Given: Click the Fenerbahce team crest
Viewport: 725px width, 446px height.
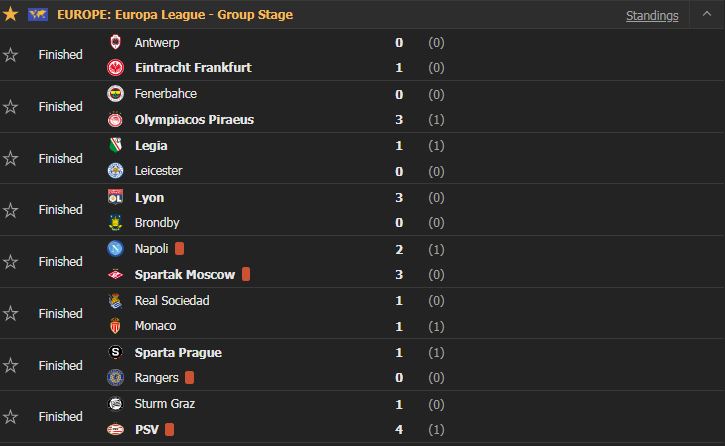Looking at the screenshot, I should [115, 94].
